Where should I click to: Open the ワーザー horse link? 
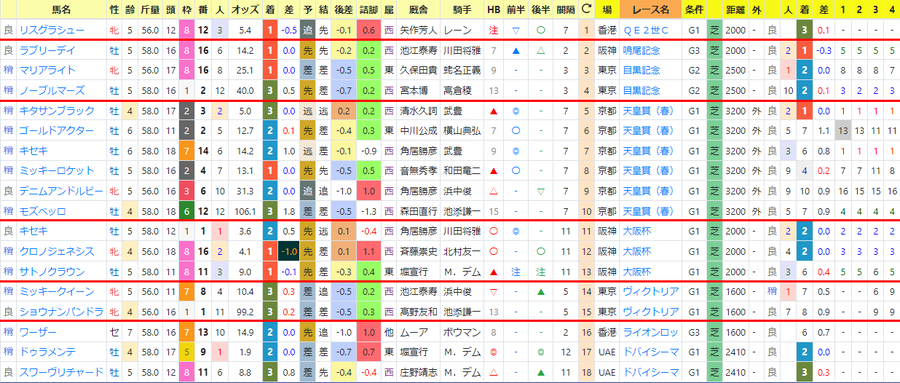point(38,332)
